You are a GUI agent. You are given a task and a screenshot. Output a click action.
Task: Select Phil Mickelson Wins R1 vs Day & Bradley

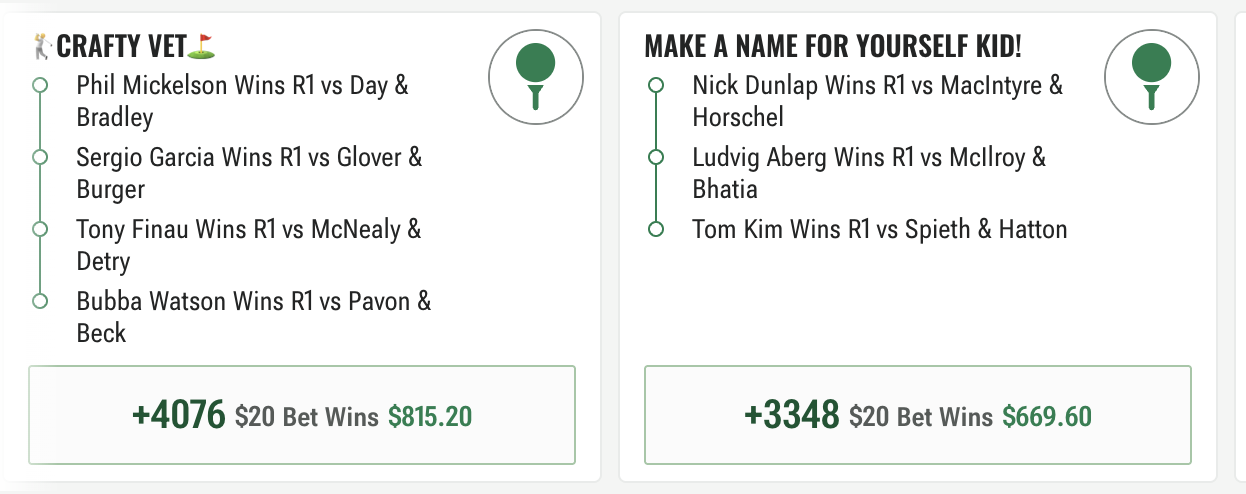(x=243, y=101)
